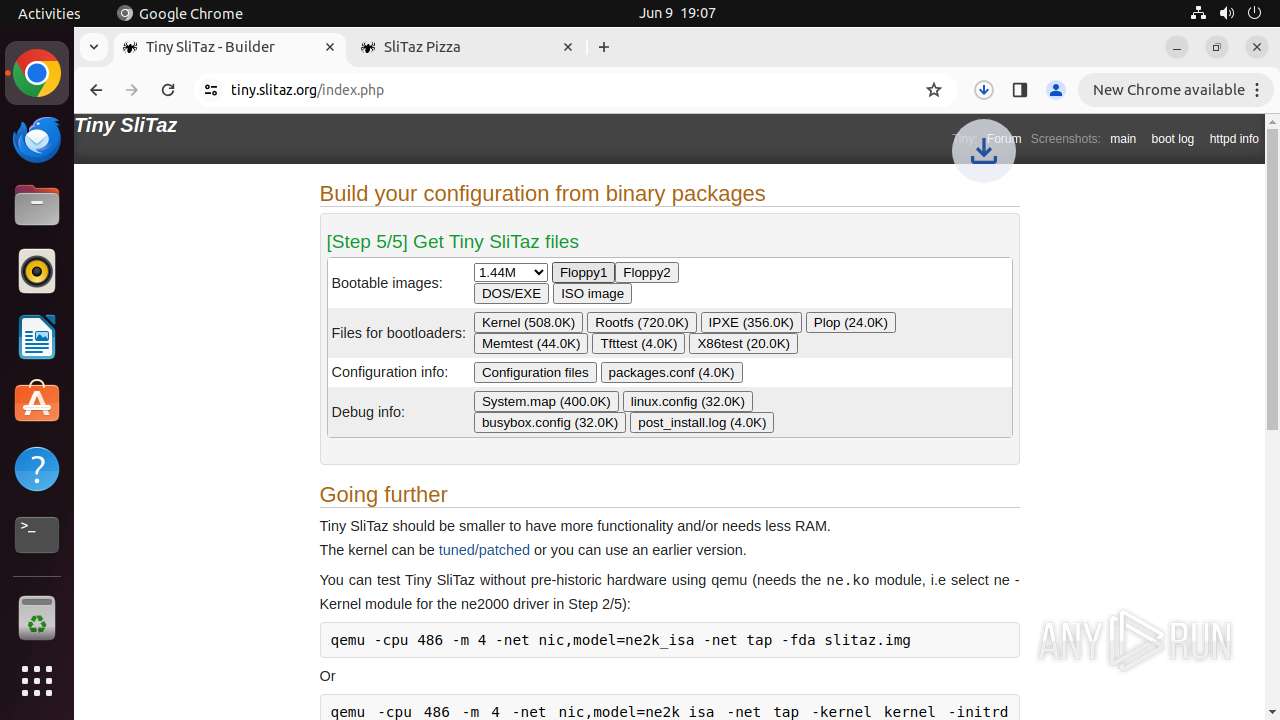Download the IPXE (356.0K) file
This screenshot has width=1280, height=720.
[751, 322]
